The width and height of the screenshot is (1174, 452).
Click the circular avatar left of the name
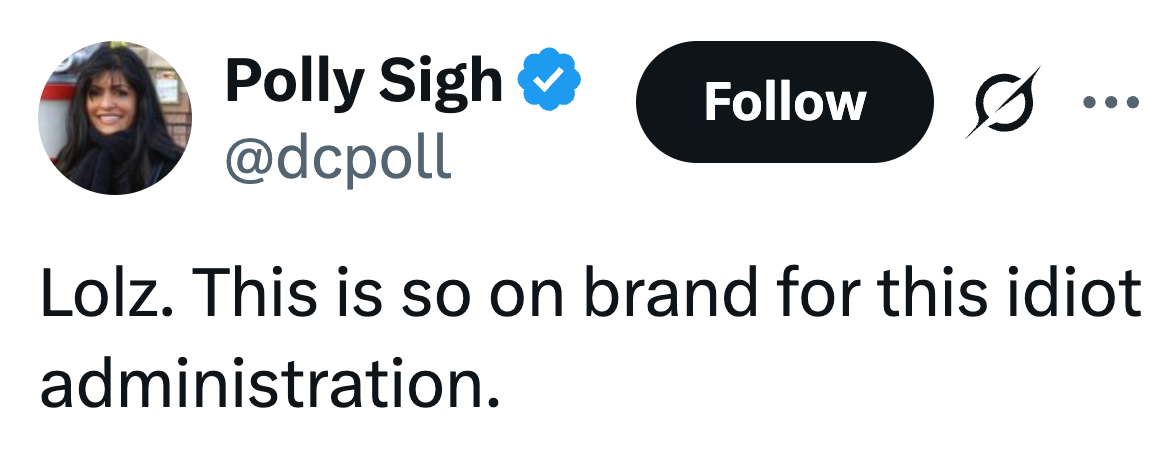pos(115,118)
